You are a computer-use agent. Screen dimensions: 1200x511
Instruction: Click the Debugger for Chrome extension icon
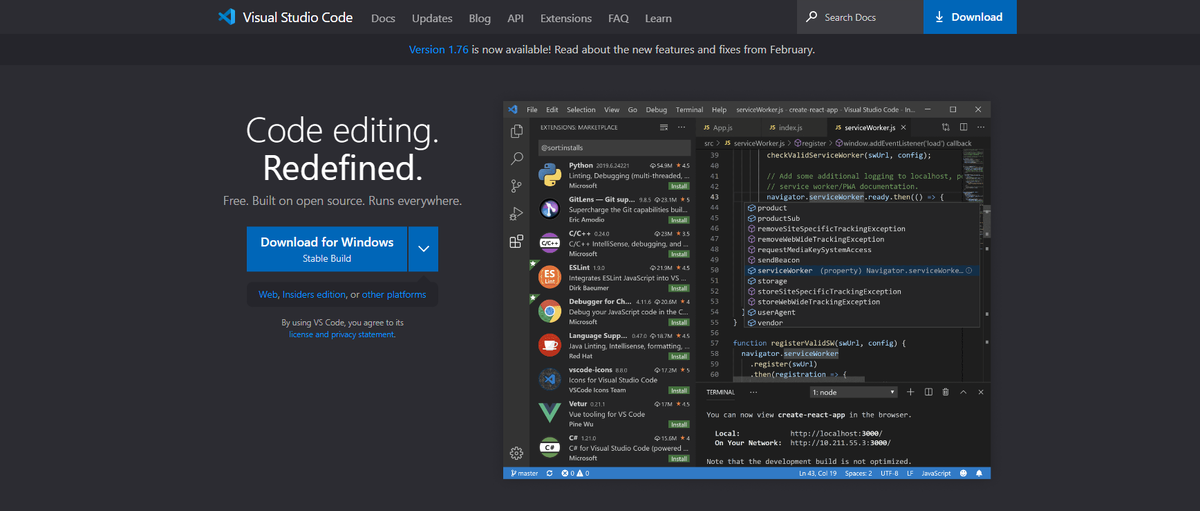549,311
